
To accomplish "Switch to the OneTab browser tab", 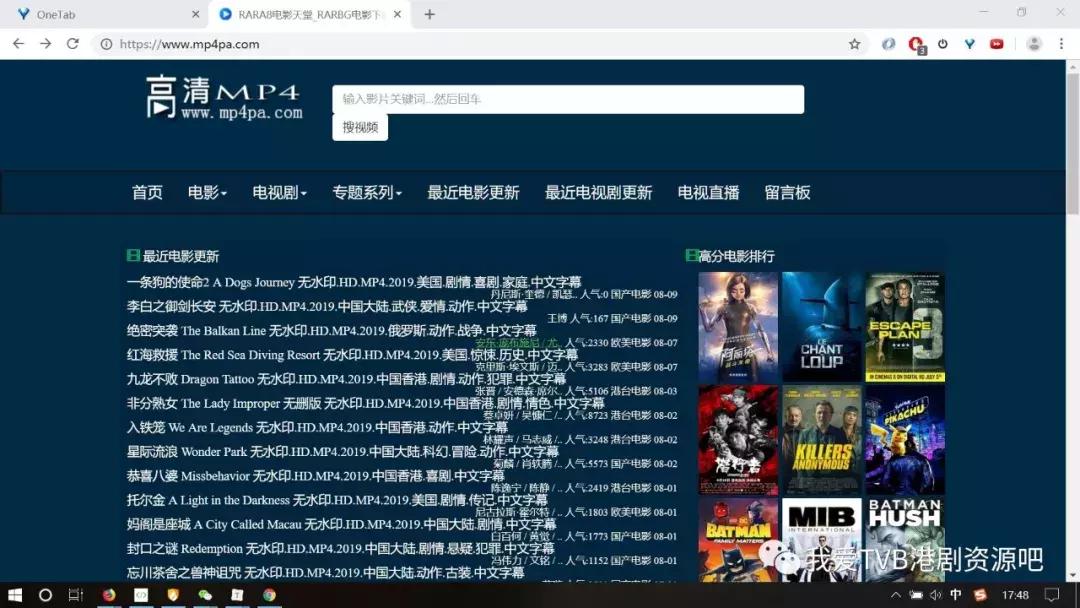I will coord(100,15).
